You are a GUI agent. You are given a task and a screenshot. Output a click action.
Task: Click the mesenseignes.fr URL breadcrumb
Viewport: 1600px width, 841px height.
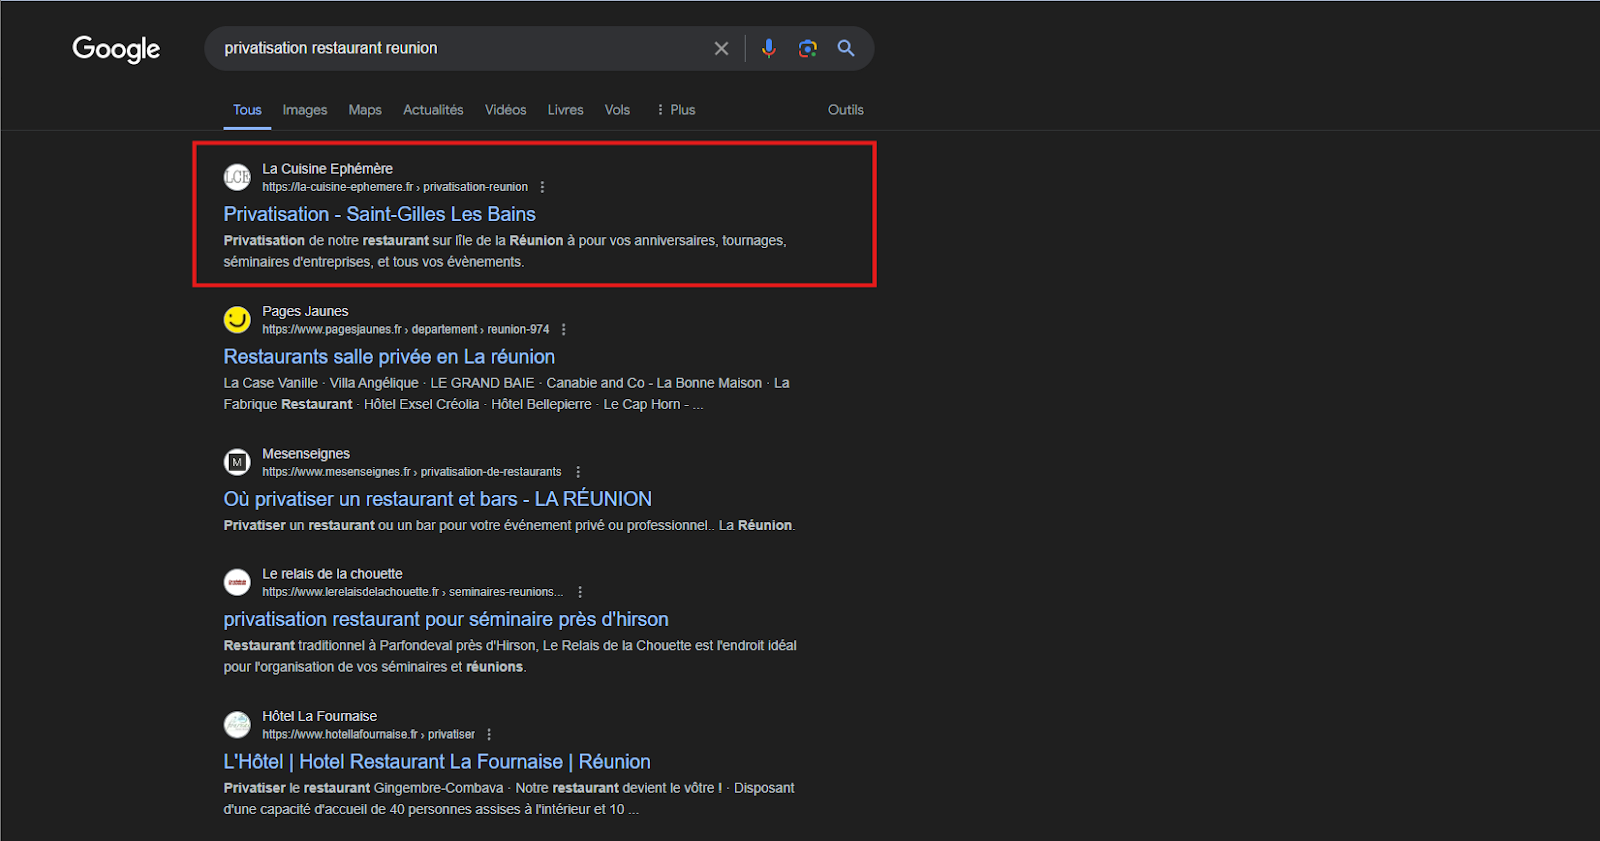click(412, 472)
